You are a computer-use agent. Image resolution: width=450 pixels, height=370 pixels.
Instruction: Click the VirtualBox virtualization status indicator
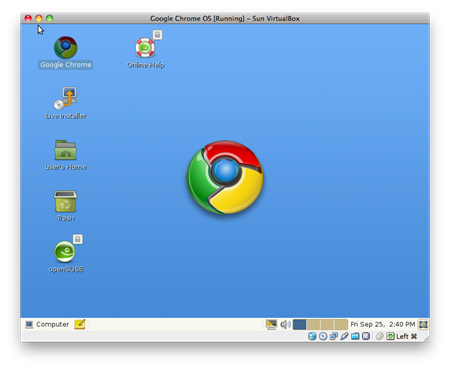coord(366,336)
